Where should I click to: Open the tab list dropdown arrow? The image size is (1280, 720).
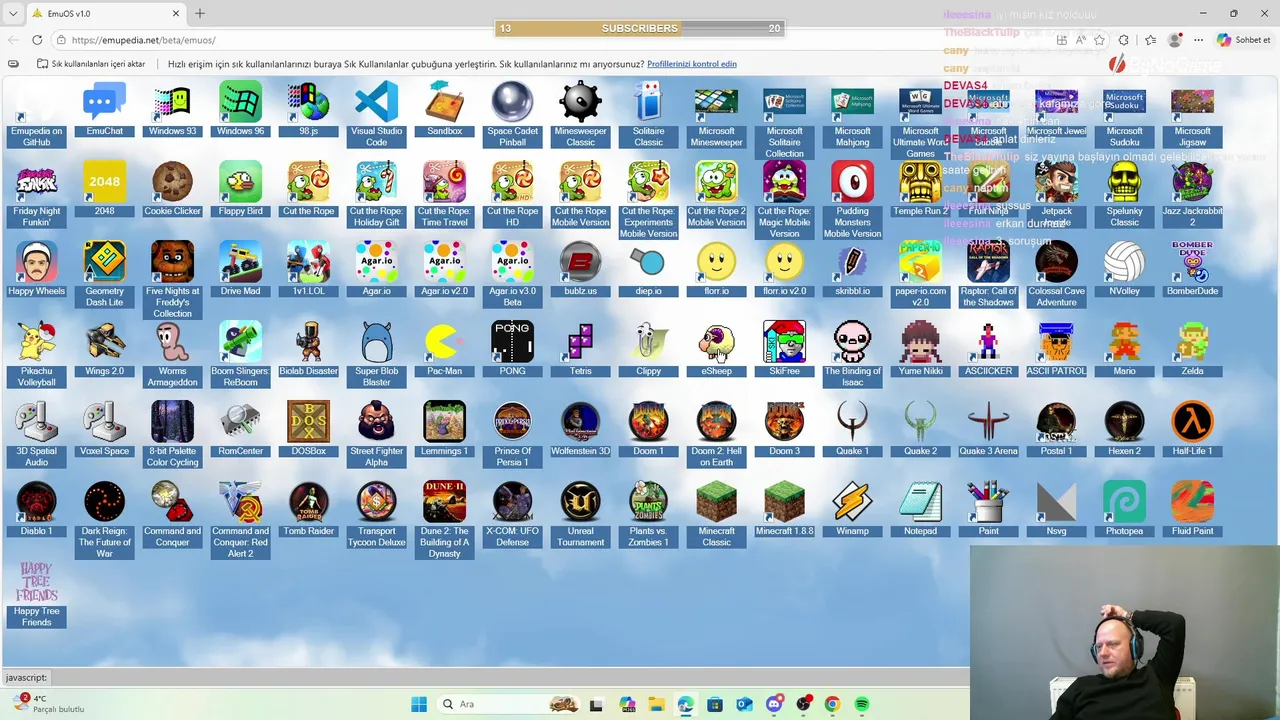pyautogui.click(x=13, y=13)
